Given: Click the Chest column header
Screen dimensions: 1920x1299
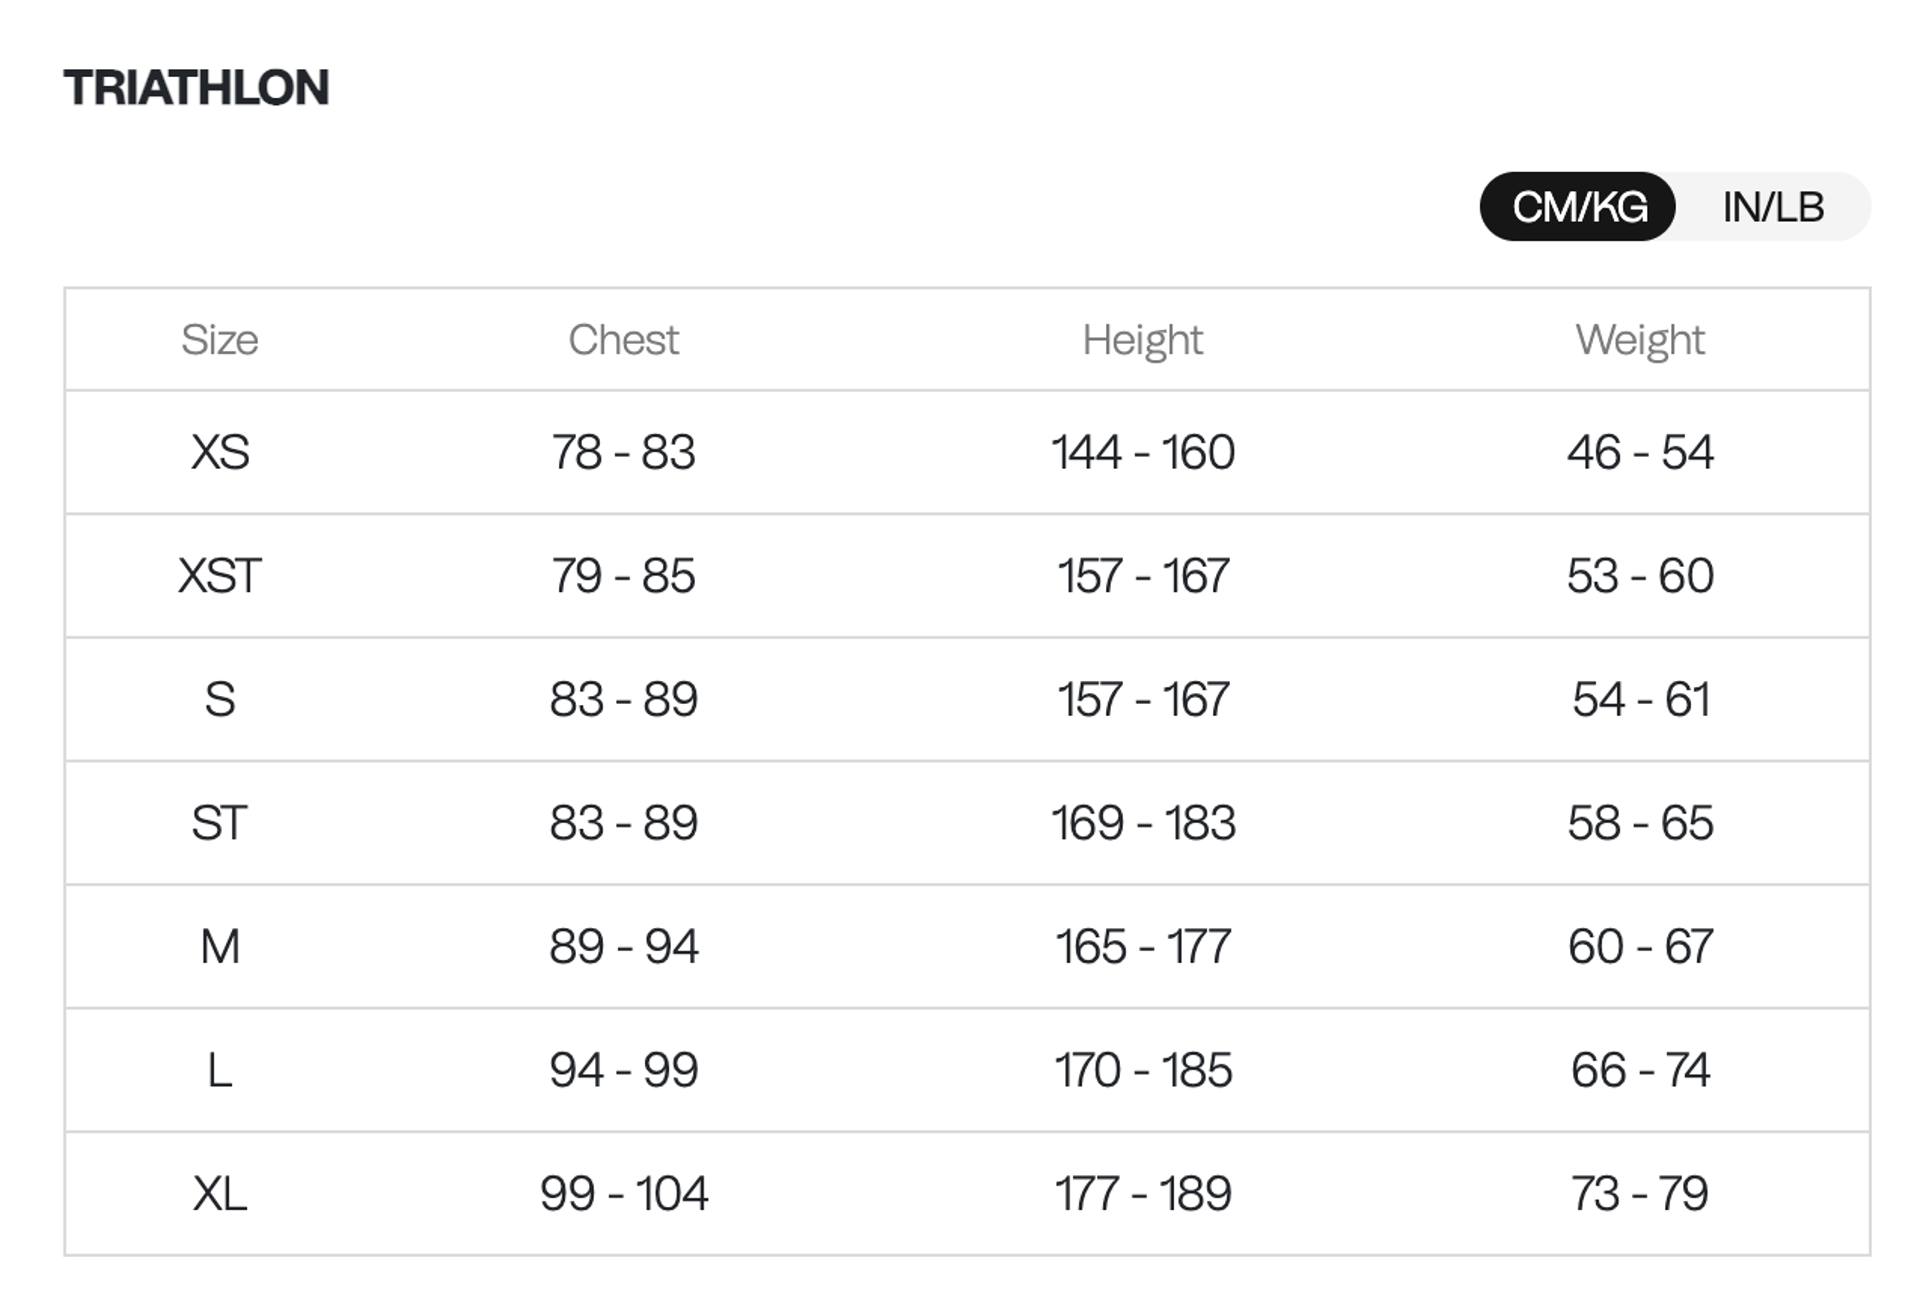Looking at the screenshot, I should (623, 340).
